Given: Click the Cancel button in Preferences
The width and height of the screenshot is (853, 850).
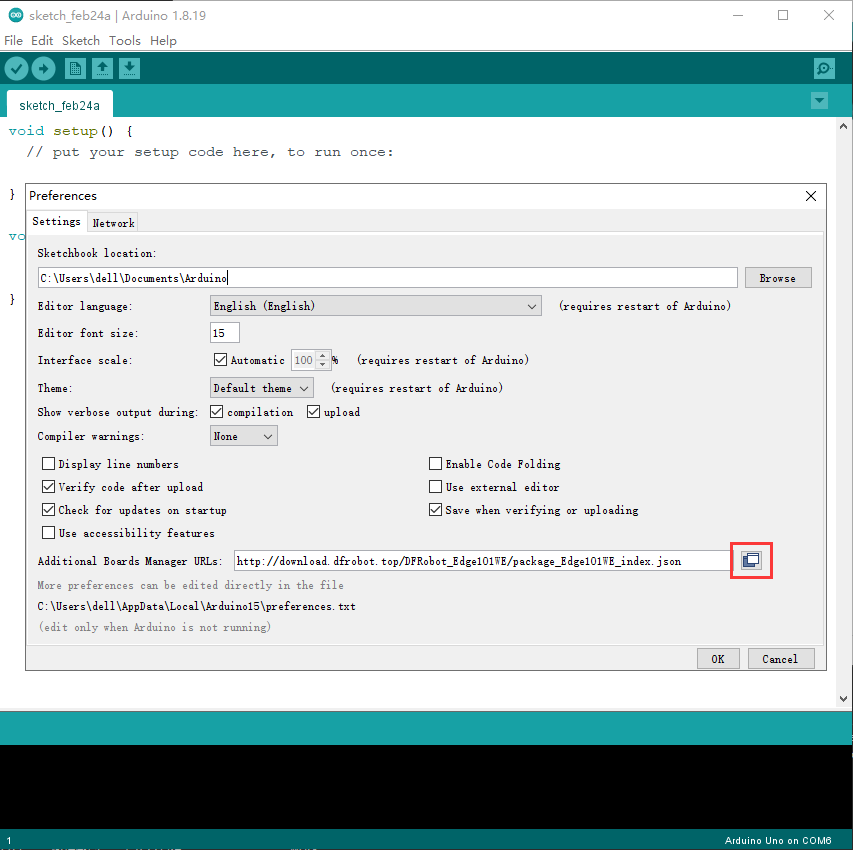Looking at the screenshot, I should pos(781,659).
